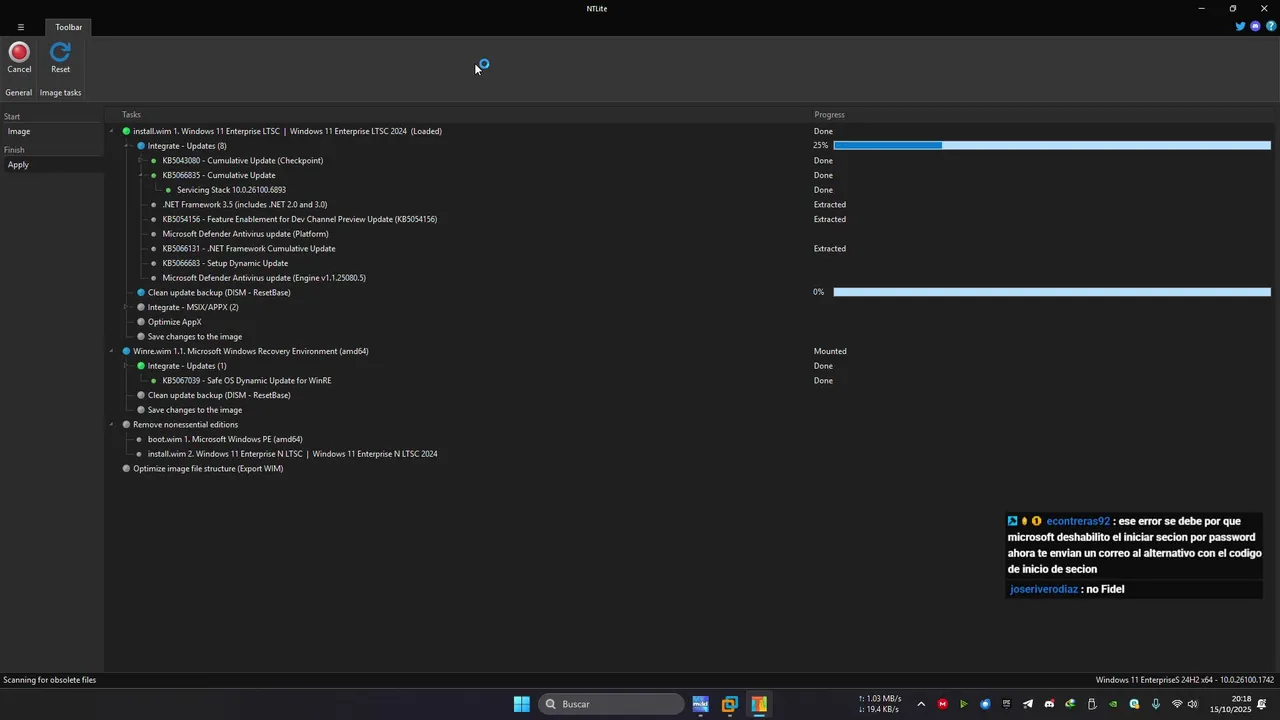Open the notification bell in the taskbar
Viewport: 1280px width, 720px height.
click(1262, 704)
